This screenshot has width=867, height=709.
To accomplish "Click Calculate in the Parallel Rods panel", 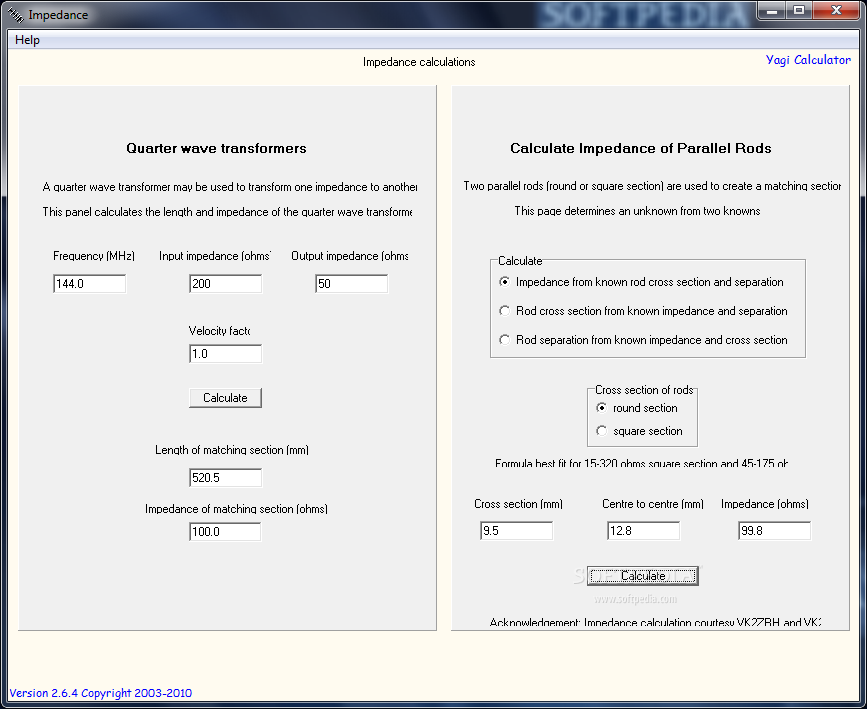I will point(643,576).
